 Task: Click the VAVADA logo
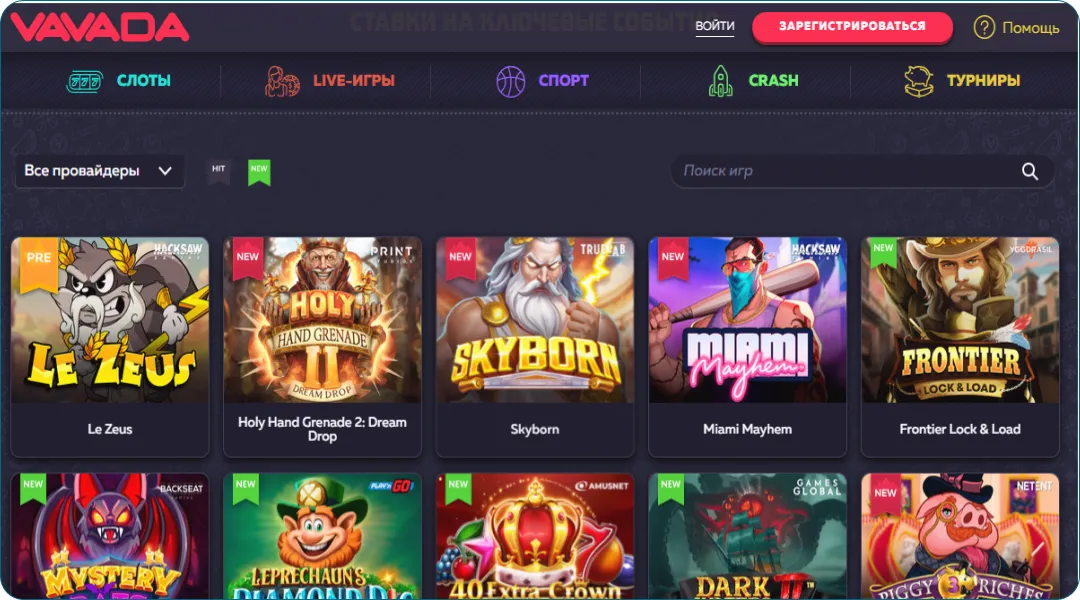tap(99, 27)
